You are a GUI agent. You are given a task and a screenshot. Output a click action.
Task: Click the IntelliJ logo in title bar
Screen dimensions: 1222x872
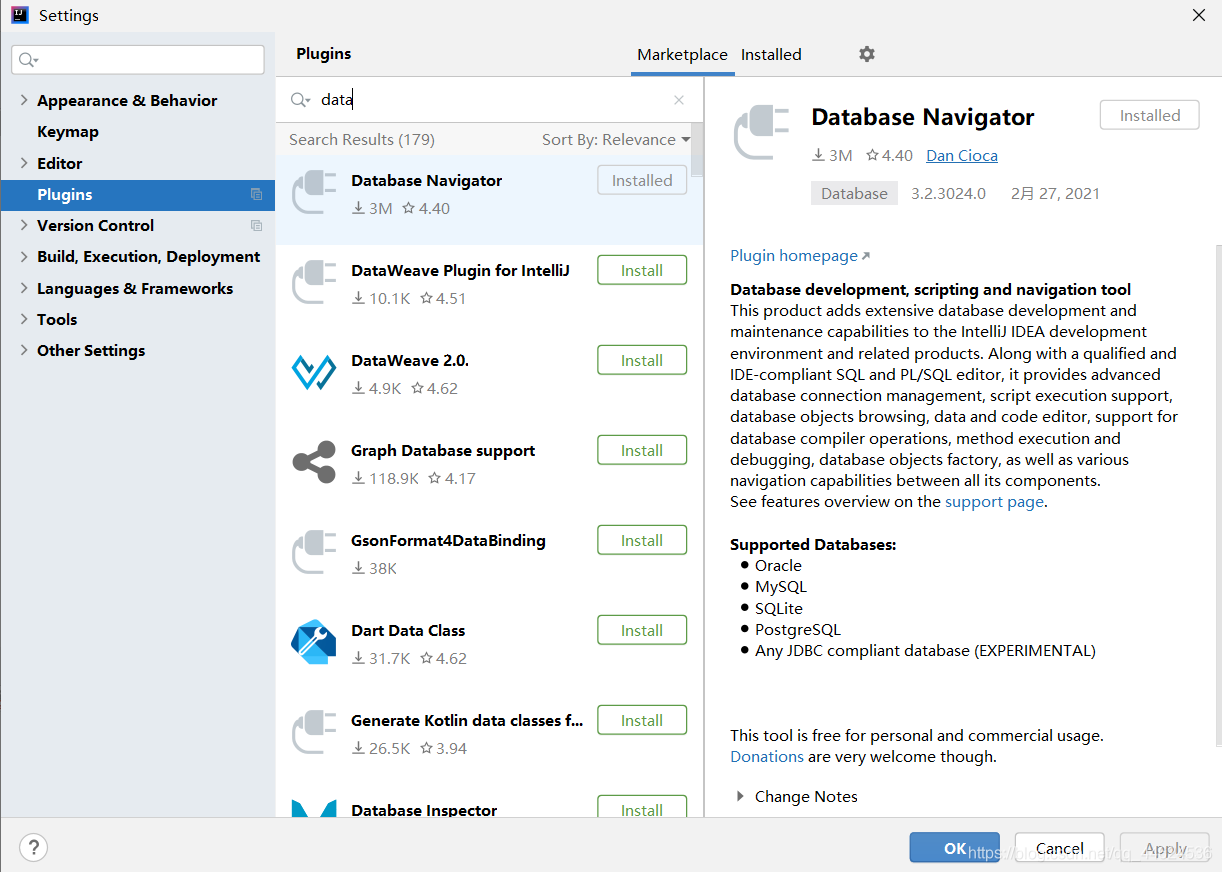19,15
